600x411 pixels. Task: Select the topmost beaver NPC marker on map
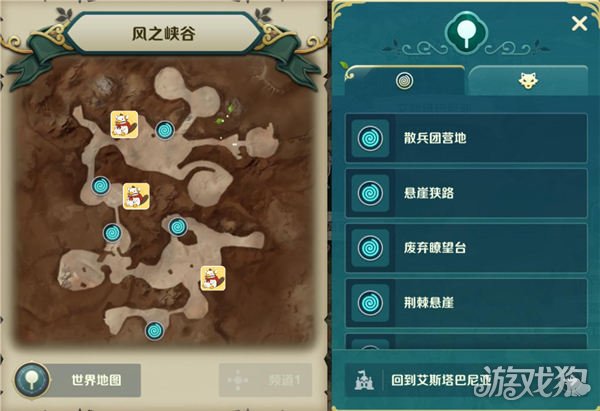[x=124, y=124]
